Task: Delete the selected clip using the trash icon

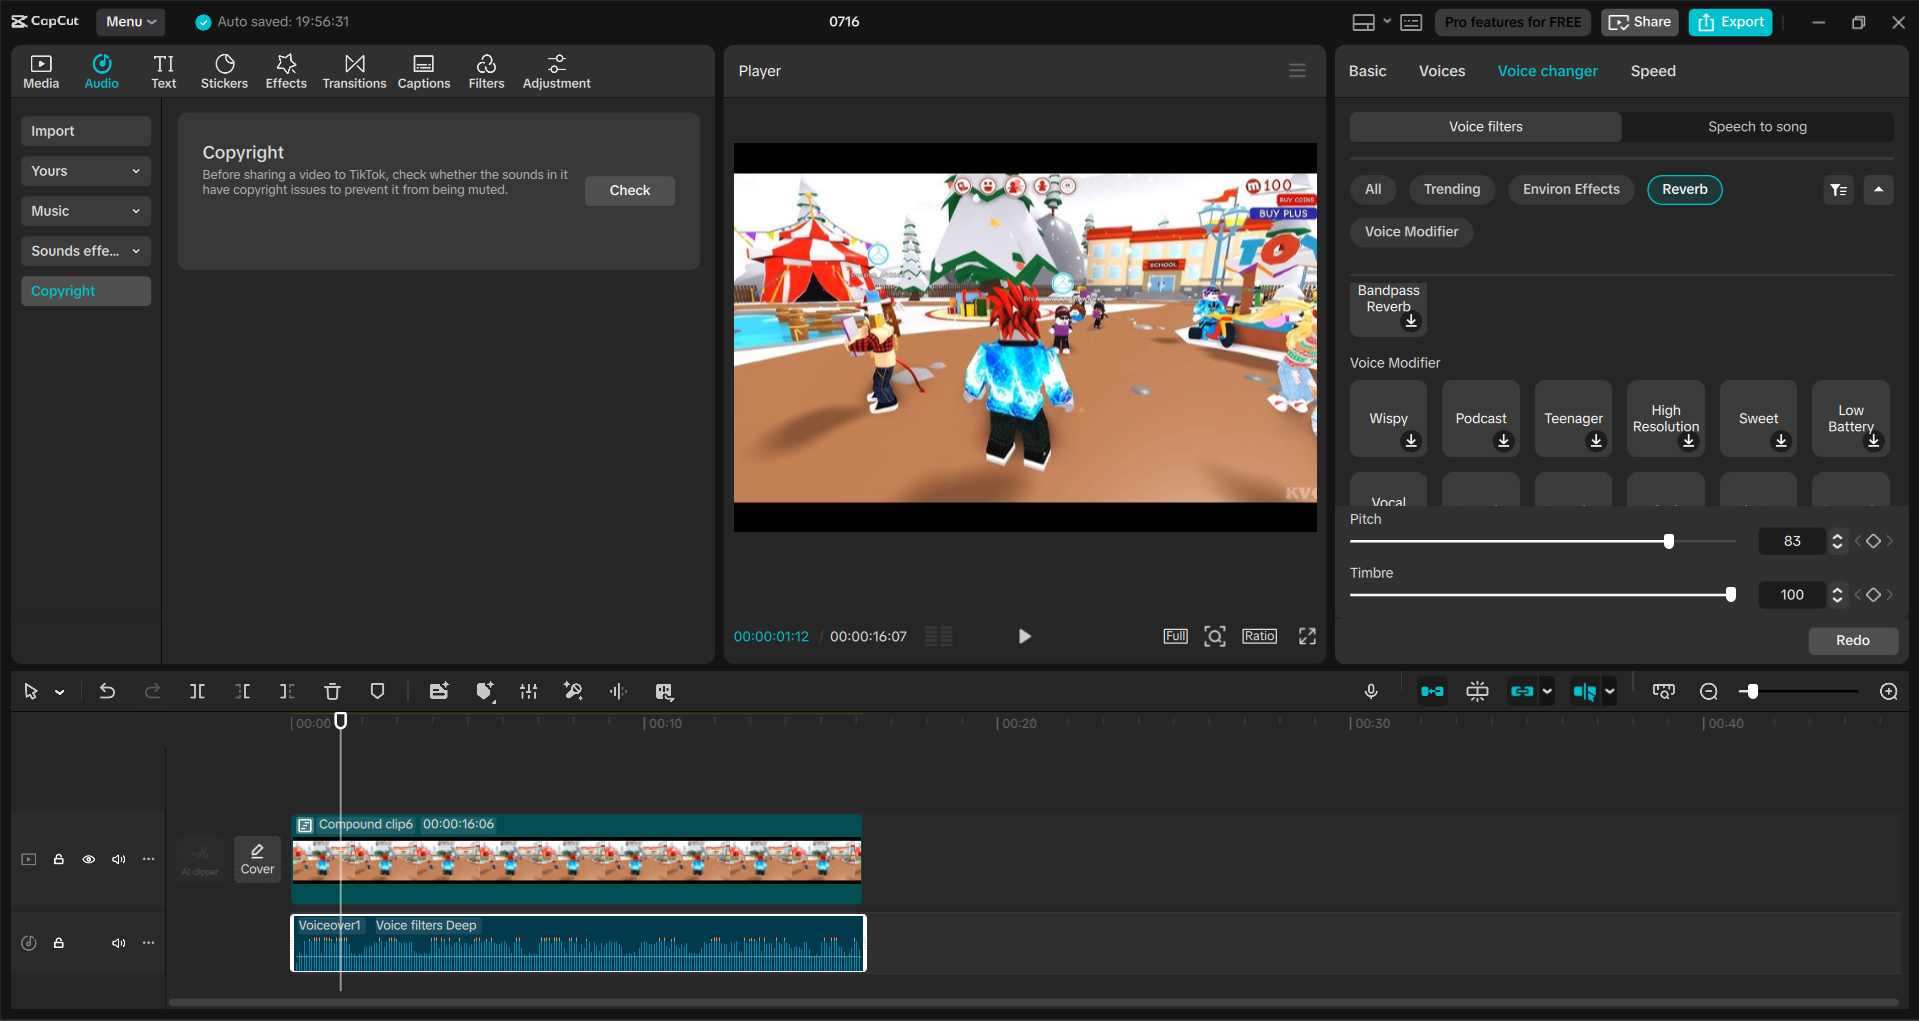Action: point(332,691)
